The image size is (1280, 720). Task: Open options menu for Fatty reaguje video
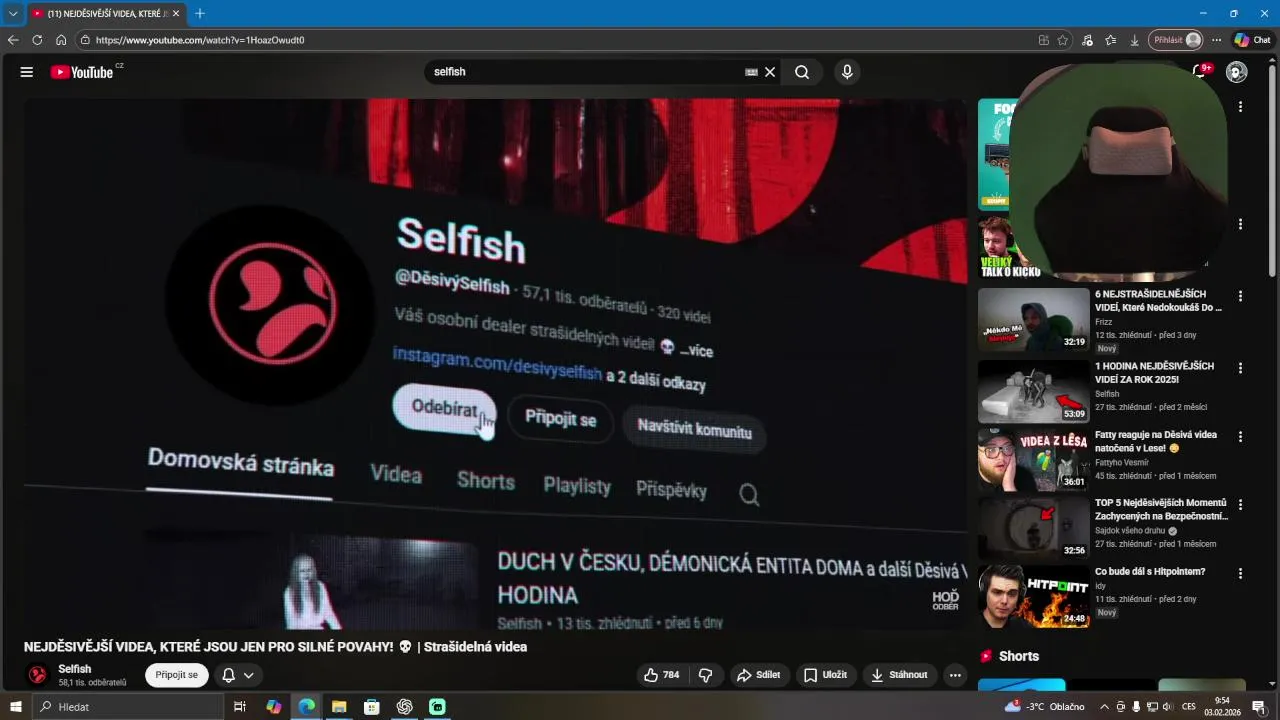[x=1240, y=437]
